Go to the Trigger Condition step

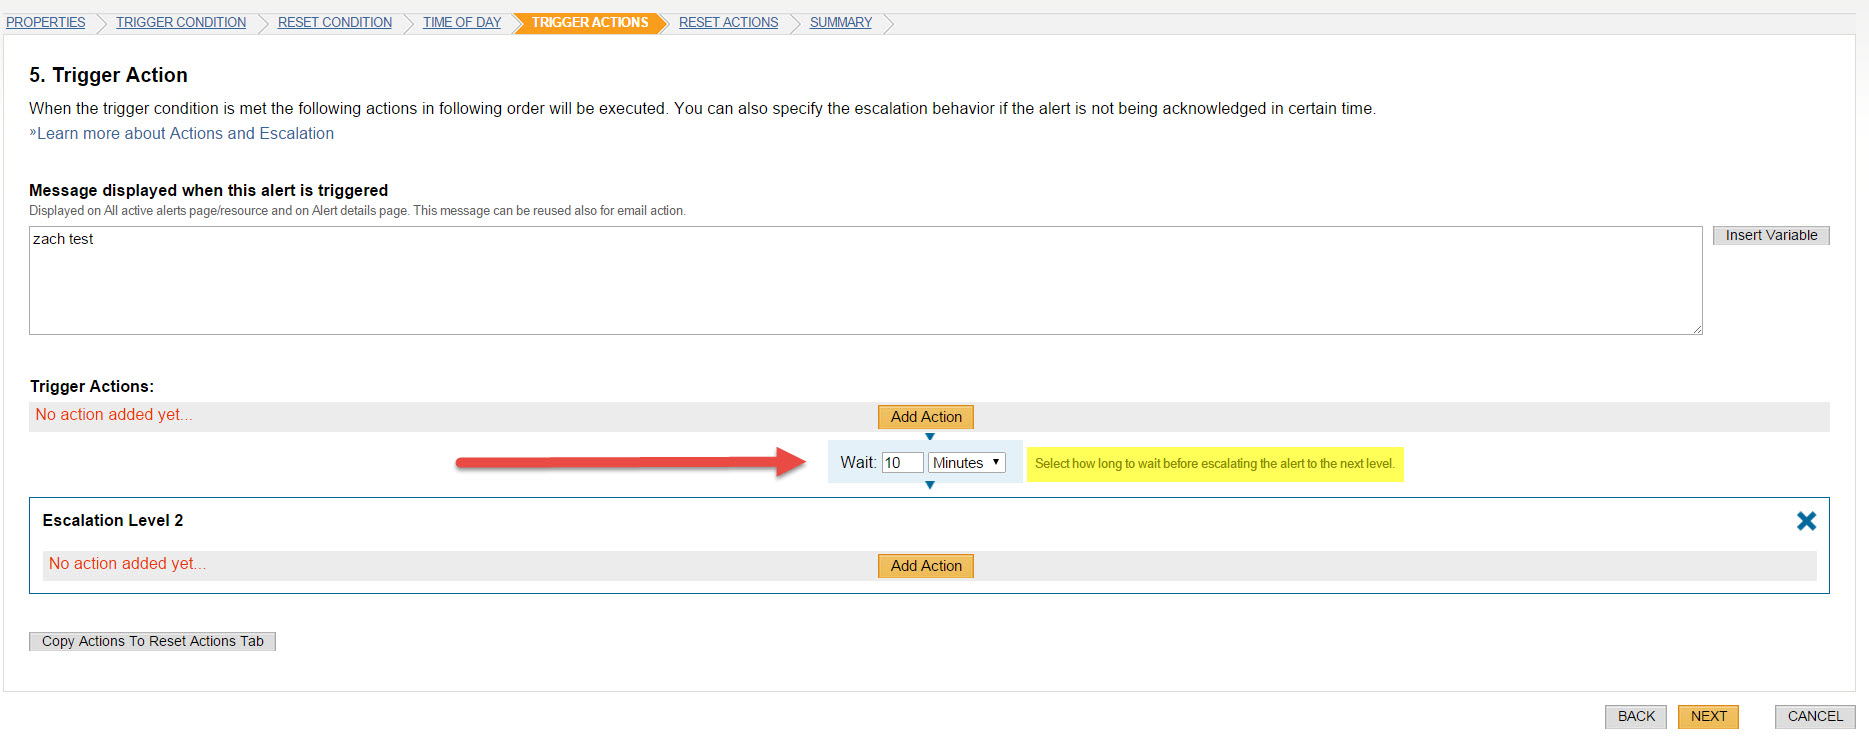click(181, 22)
